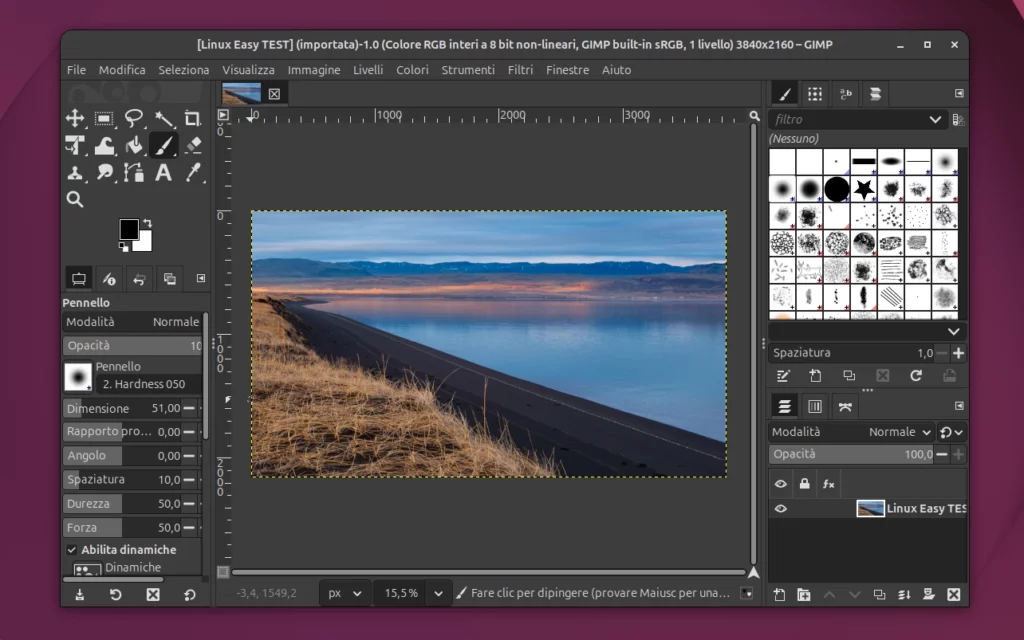Viewport: 1024px width, 640px height.
Task: Open the Colori menu
Action: point(412,70)
